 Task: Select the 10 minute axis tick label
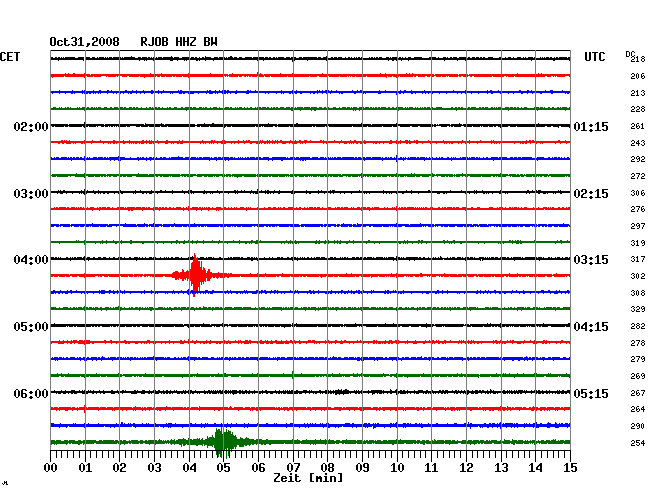397,468
